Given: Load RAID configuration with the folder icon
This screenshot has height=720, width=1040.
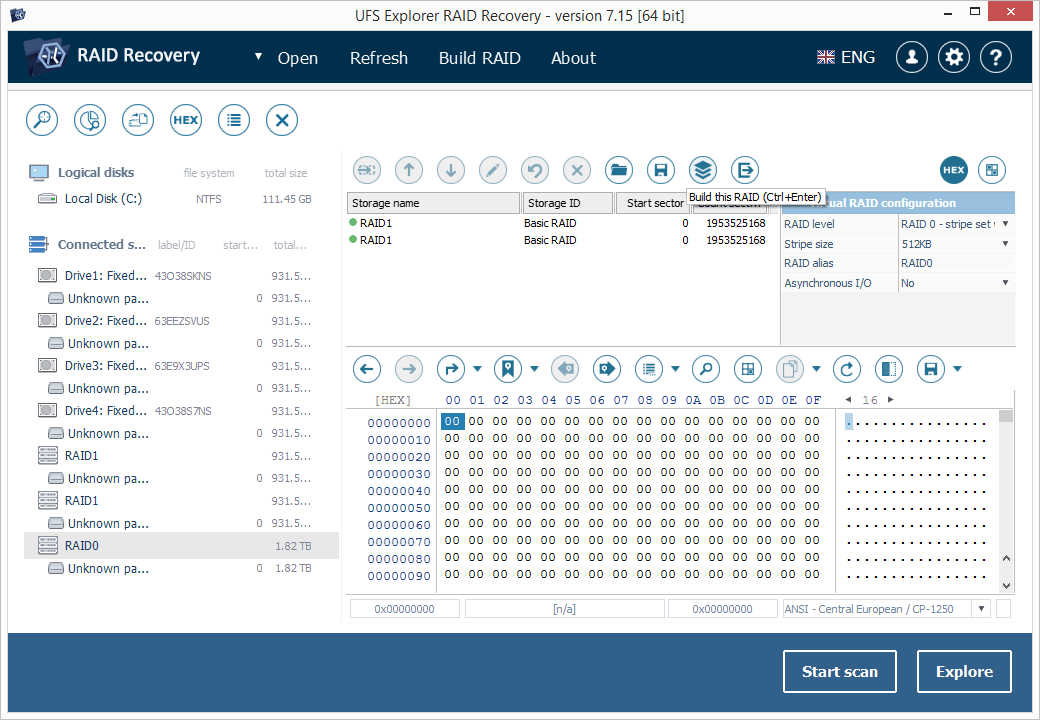Looking at the screenshot, I should coord(619,170).
